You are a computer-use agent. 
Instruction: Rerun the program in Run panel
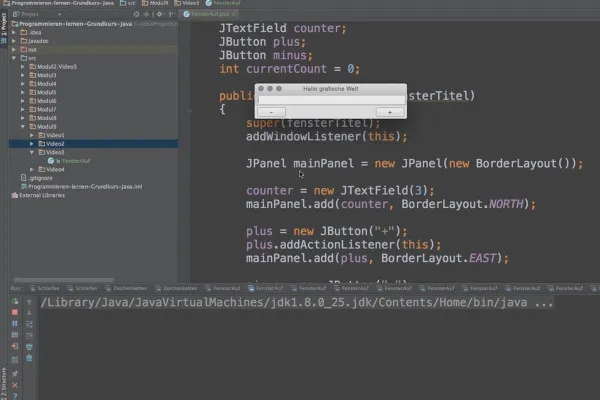(x=15, y=302)
